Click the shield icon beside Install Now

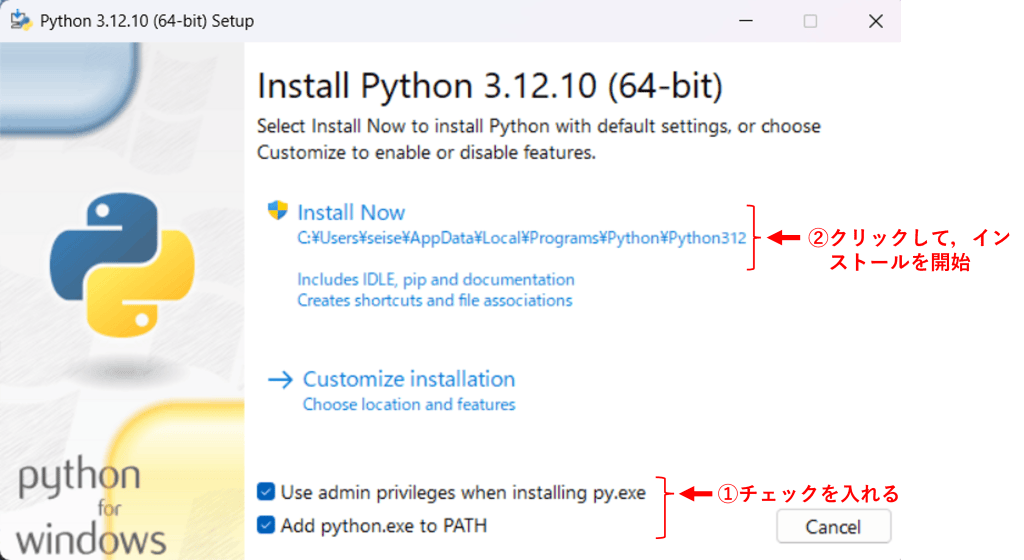click(278, 210)
